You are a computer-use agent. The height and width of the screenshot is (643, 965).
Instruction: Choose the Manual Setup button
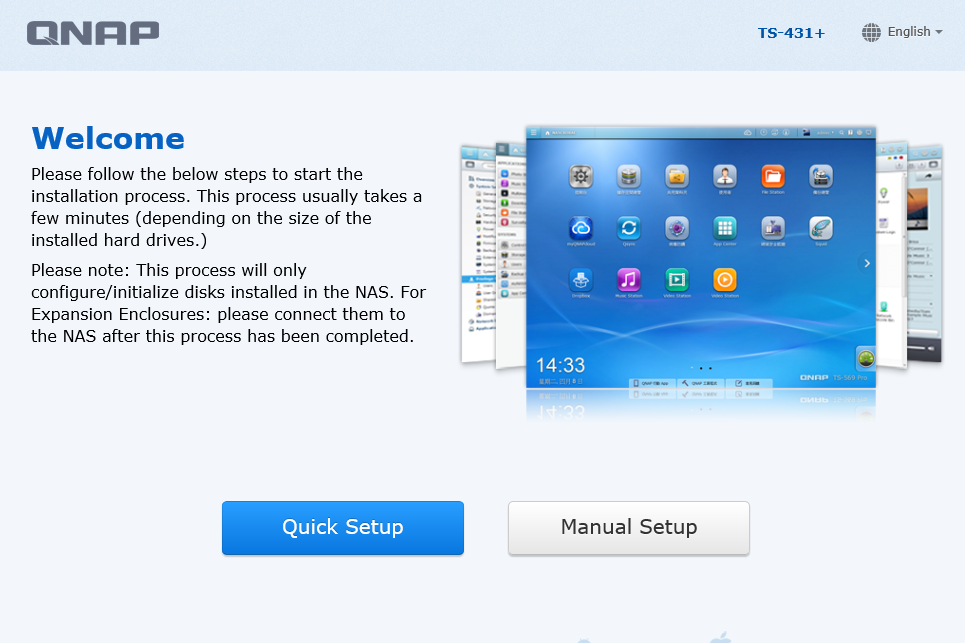pos(628,527)
